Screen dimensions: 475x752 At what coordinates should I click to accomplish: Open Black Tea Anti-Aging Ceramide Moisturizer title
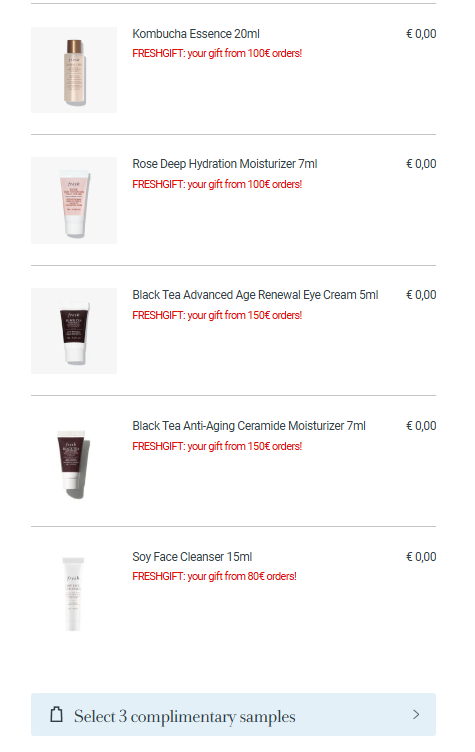[x=249, y=426]
